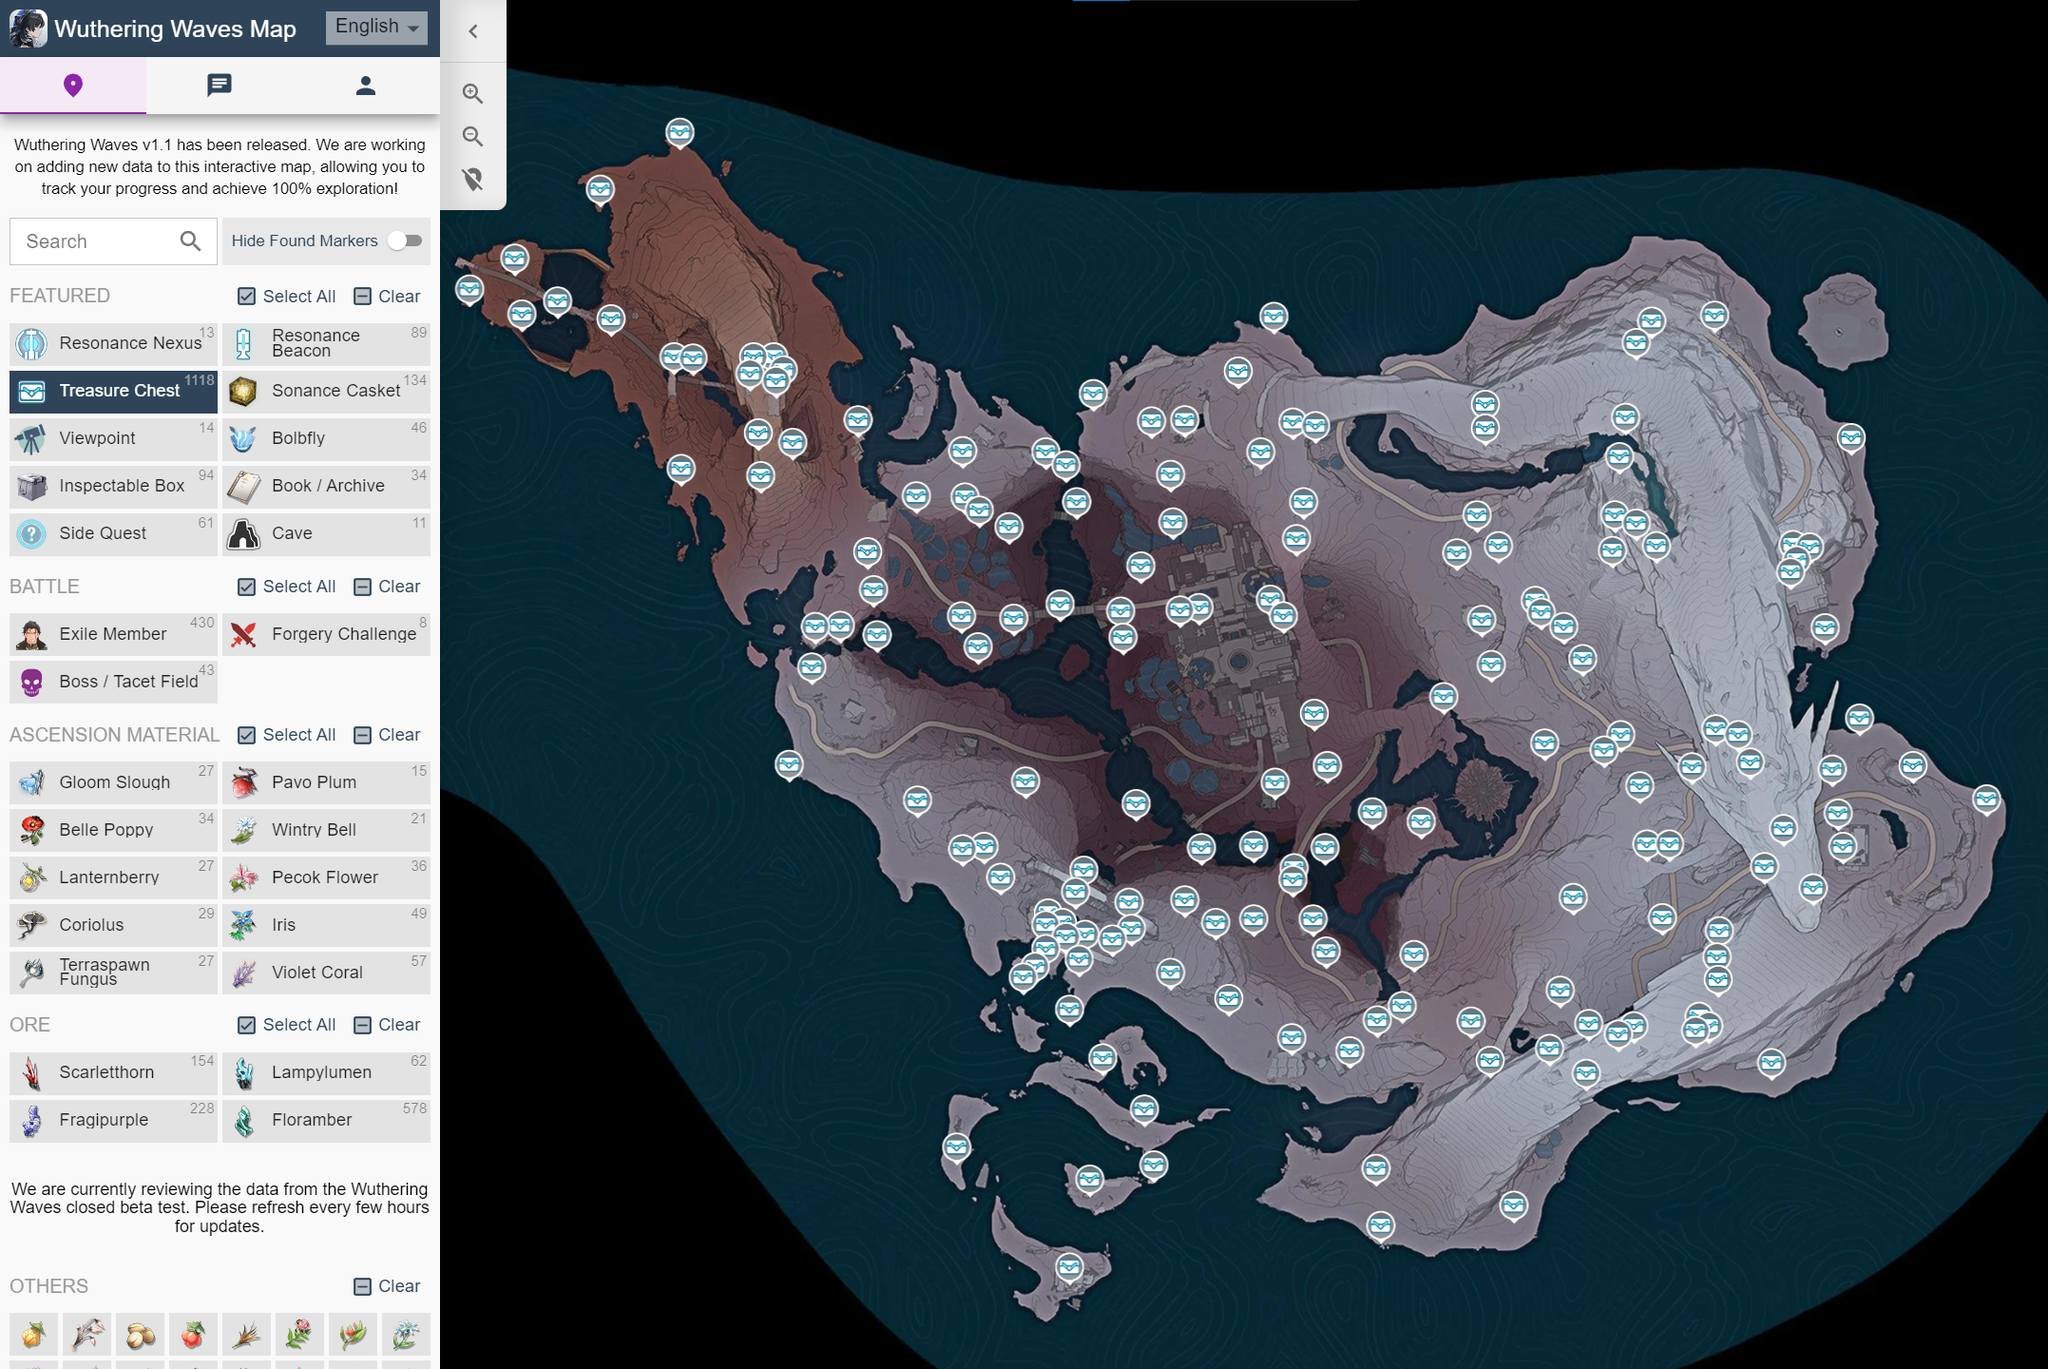Show Iris locations
This screenshot has height=1369, width=2048.
point(326,925)
